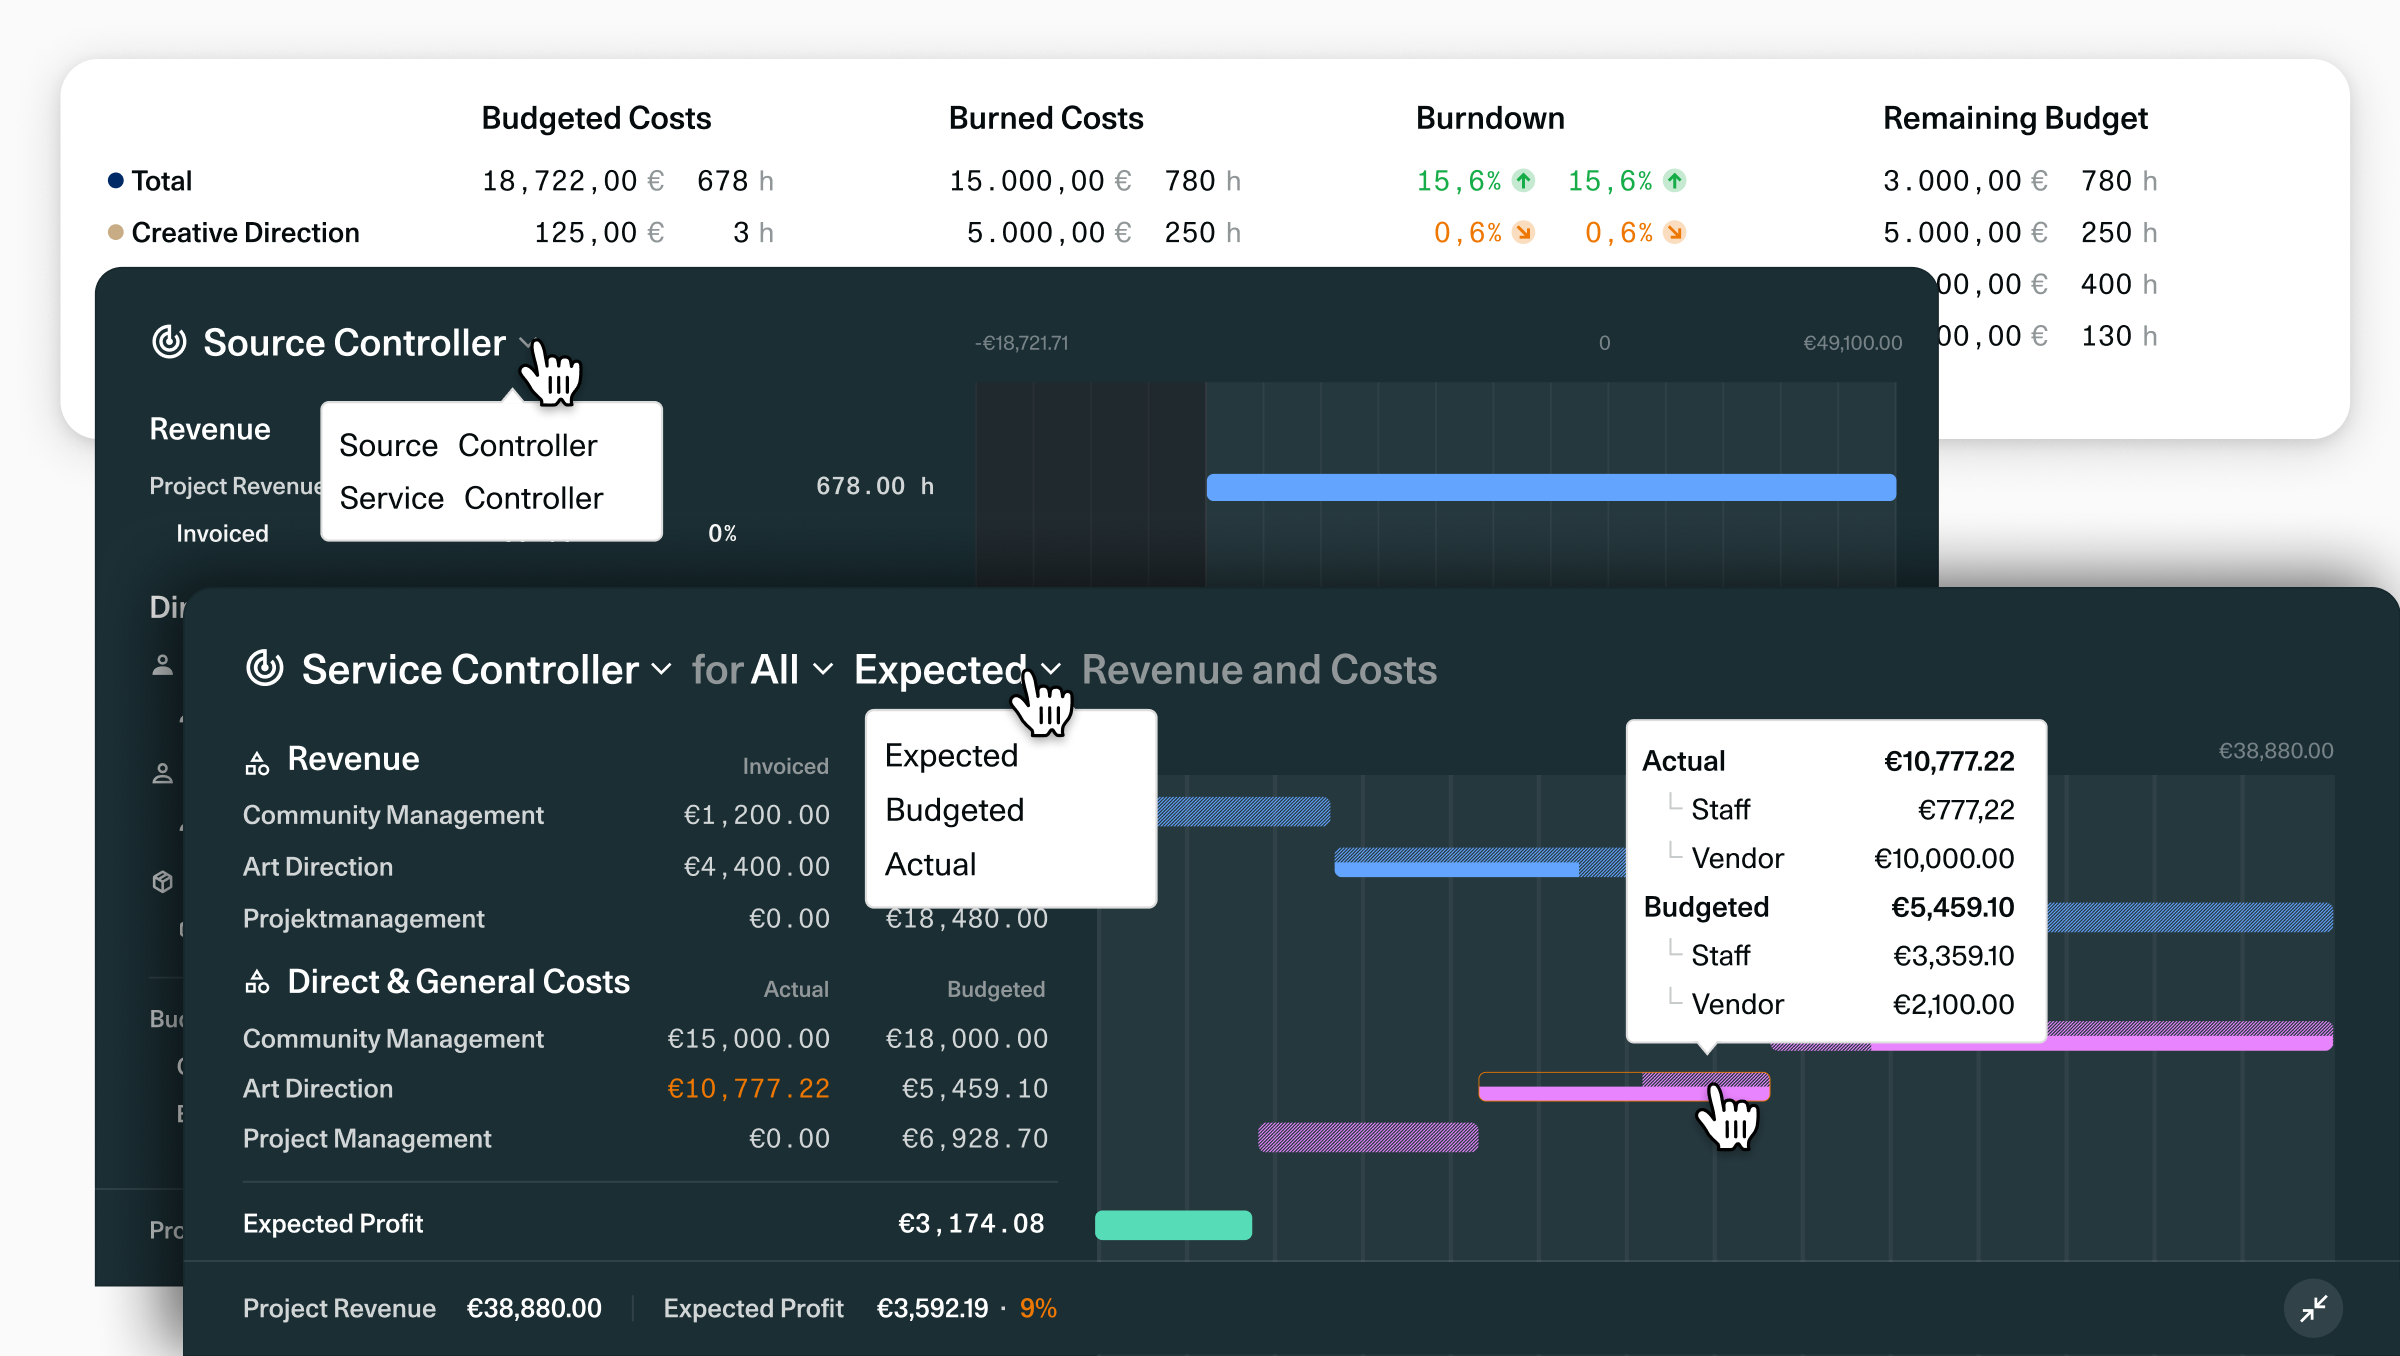
Task: Click Community Management under Direct & General Costs
Action: [393, 1039]
